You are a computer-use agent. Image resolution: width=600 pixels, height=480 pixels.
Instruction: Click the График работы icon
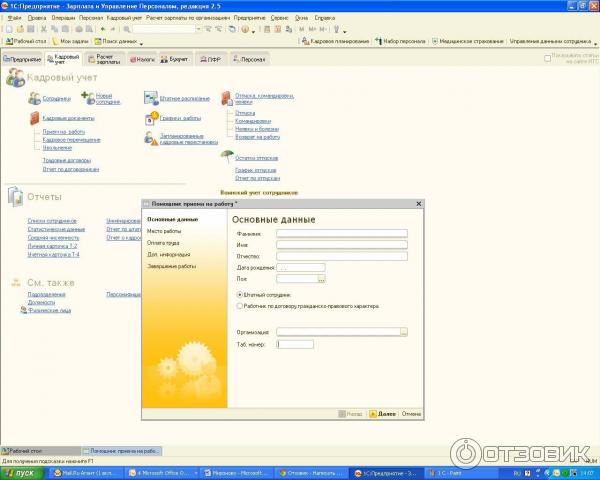click(x=150, y=118)
